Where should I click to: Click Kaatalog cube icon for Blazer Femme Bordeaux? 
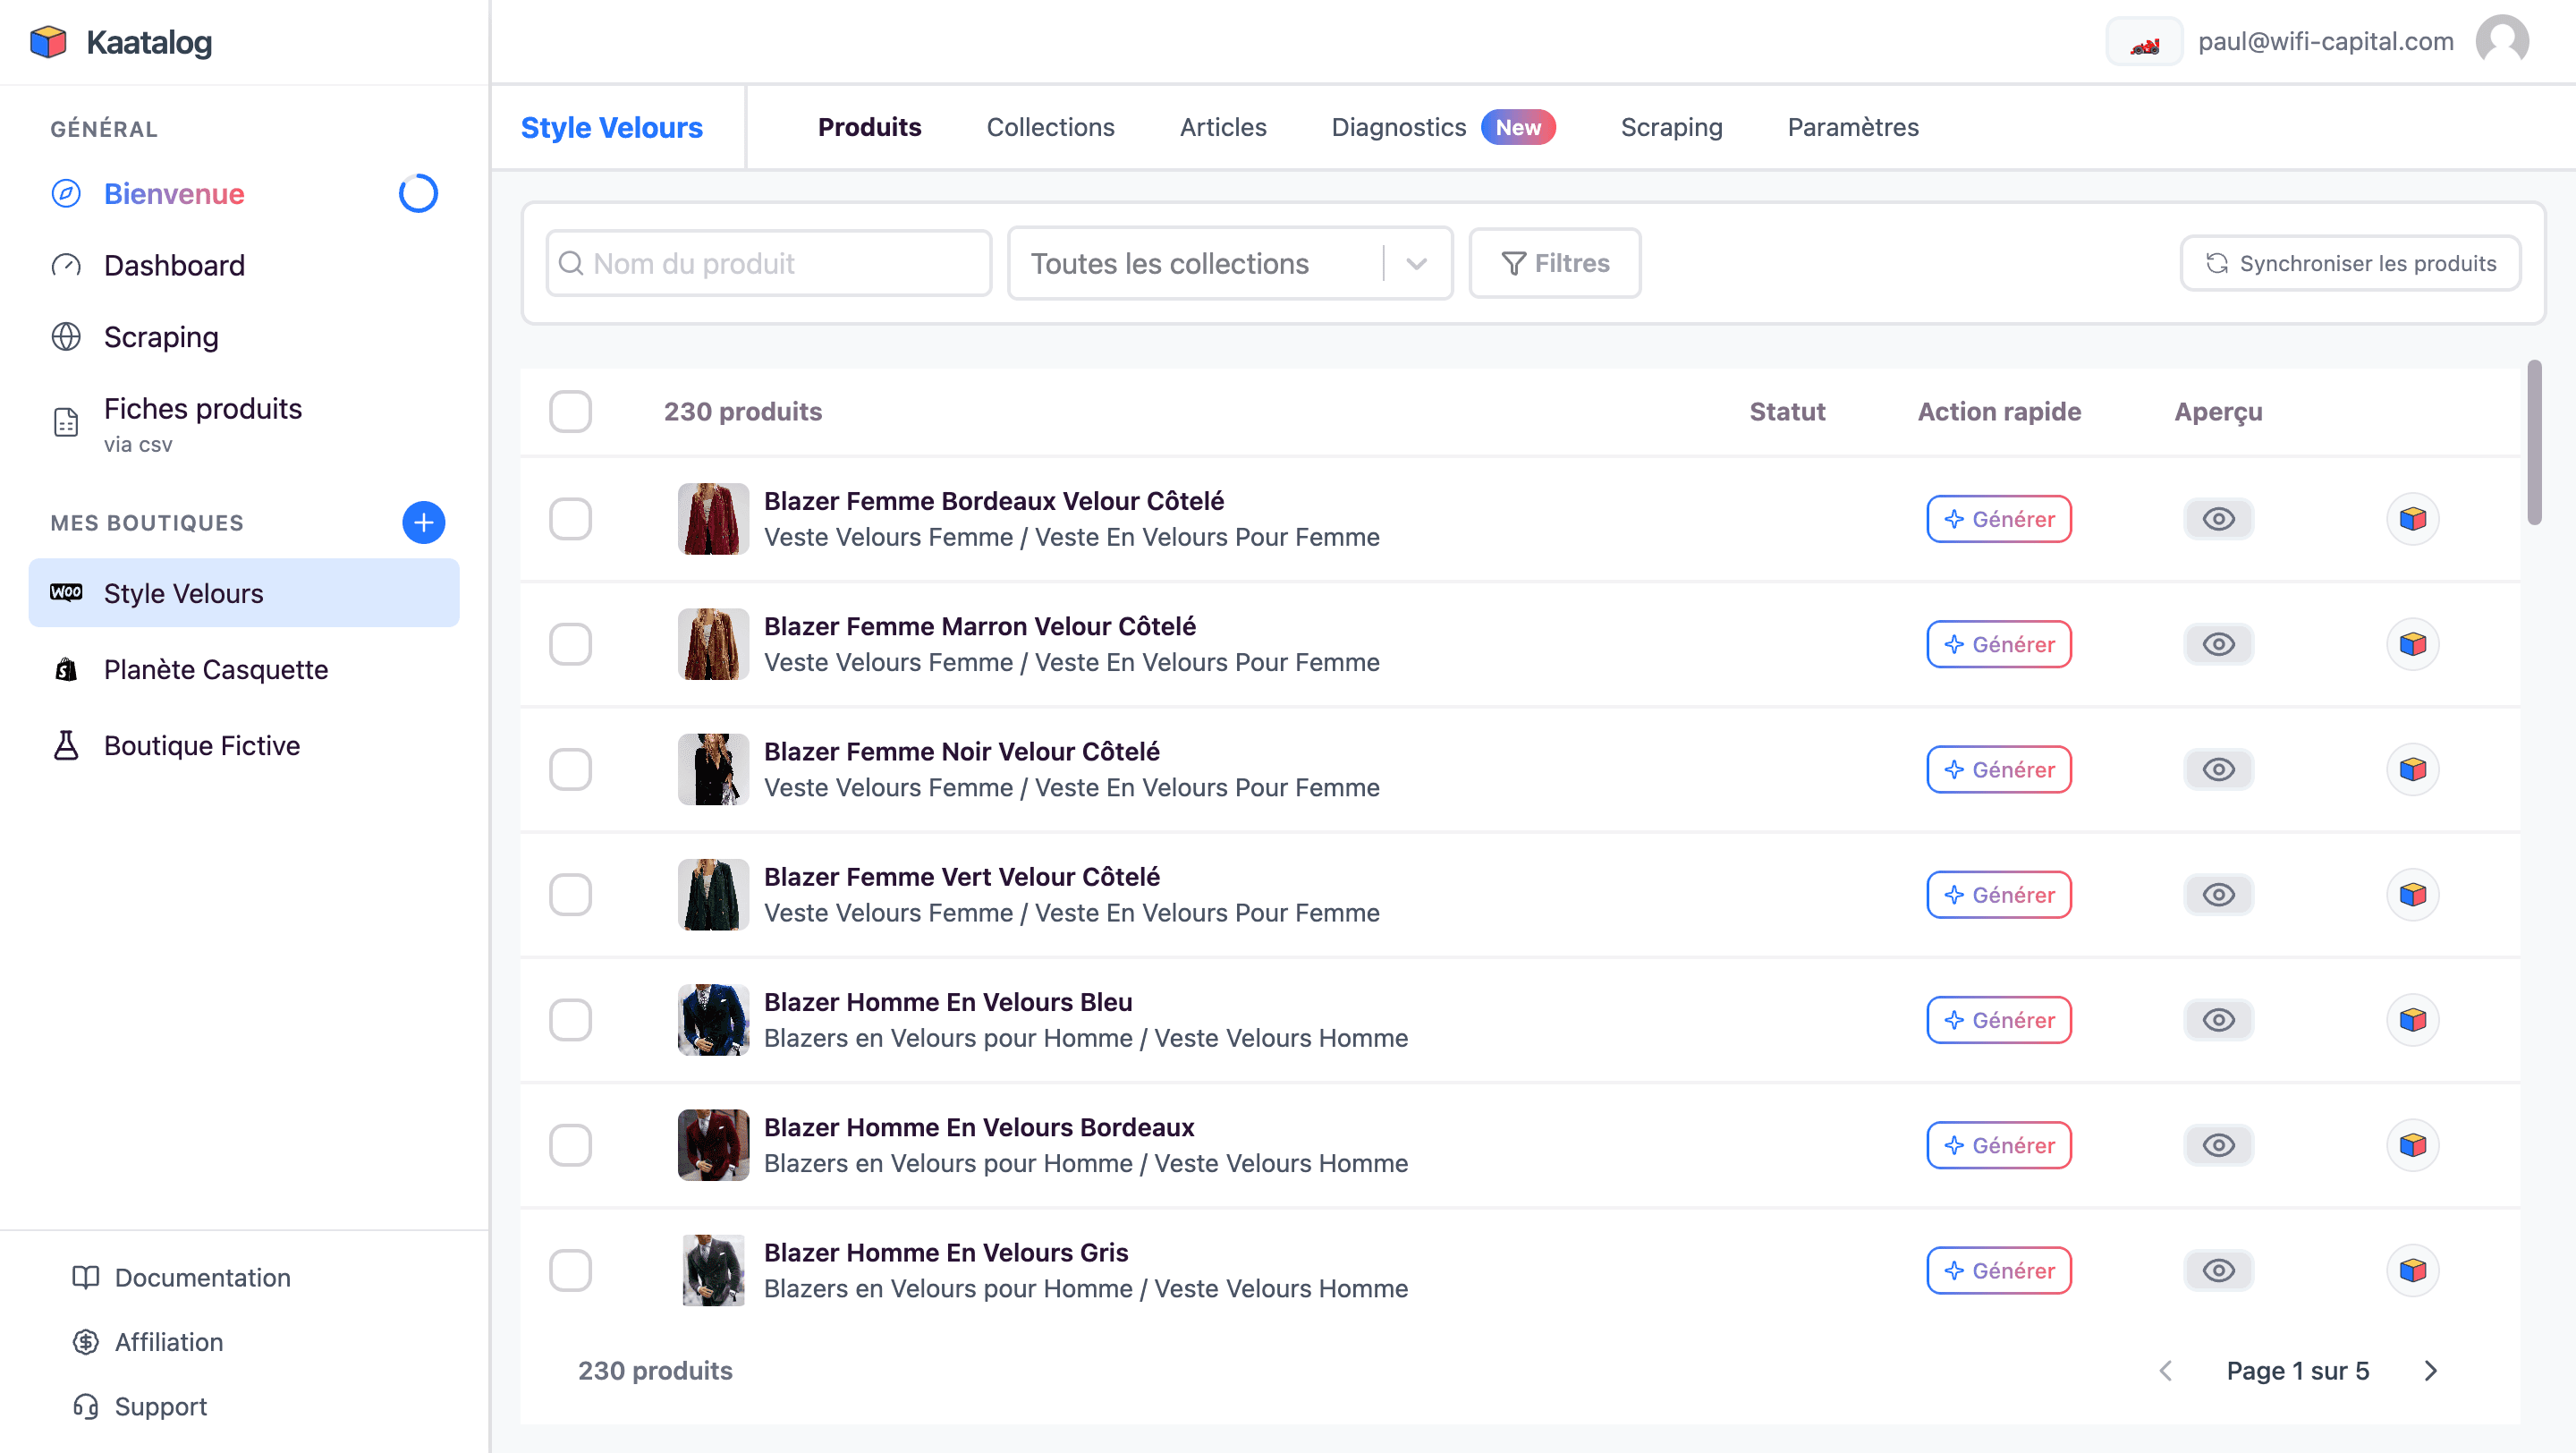pyautogui.click(x=2412, y=519)
